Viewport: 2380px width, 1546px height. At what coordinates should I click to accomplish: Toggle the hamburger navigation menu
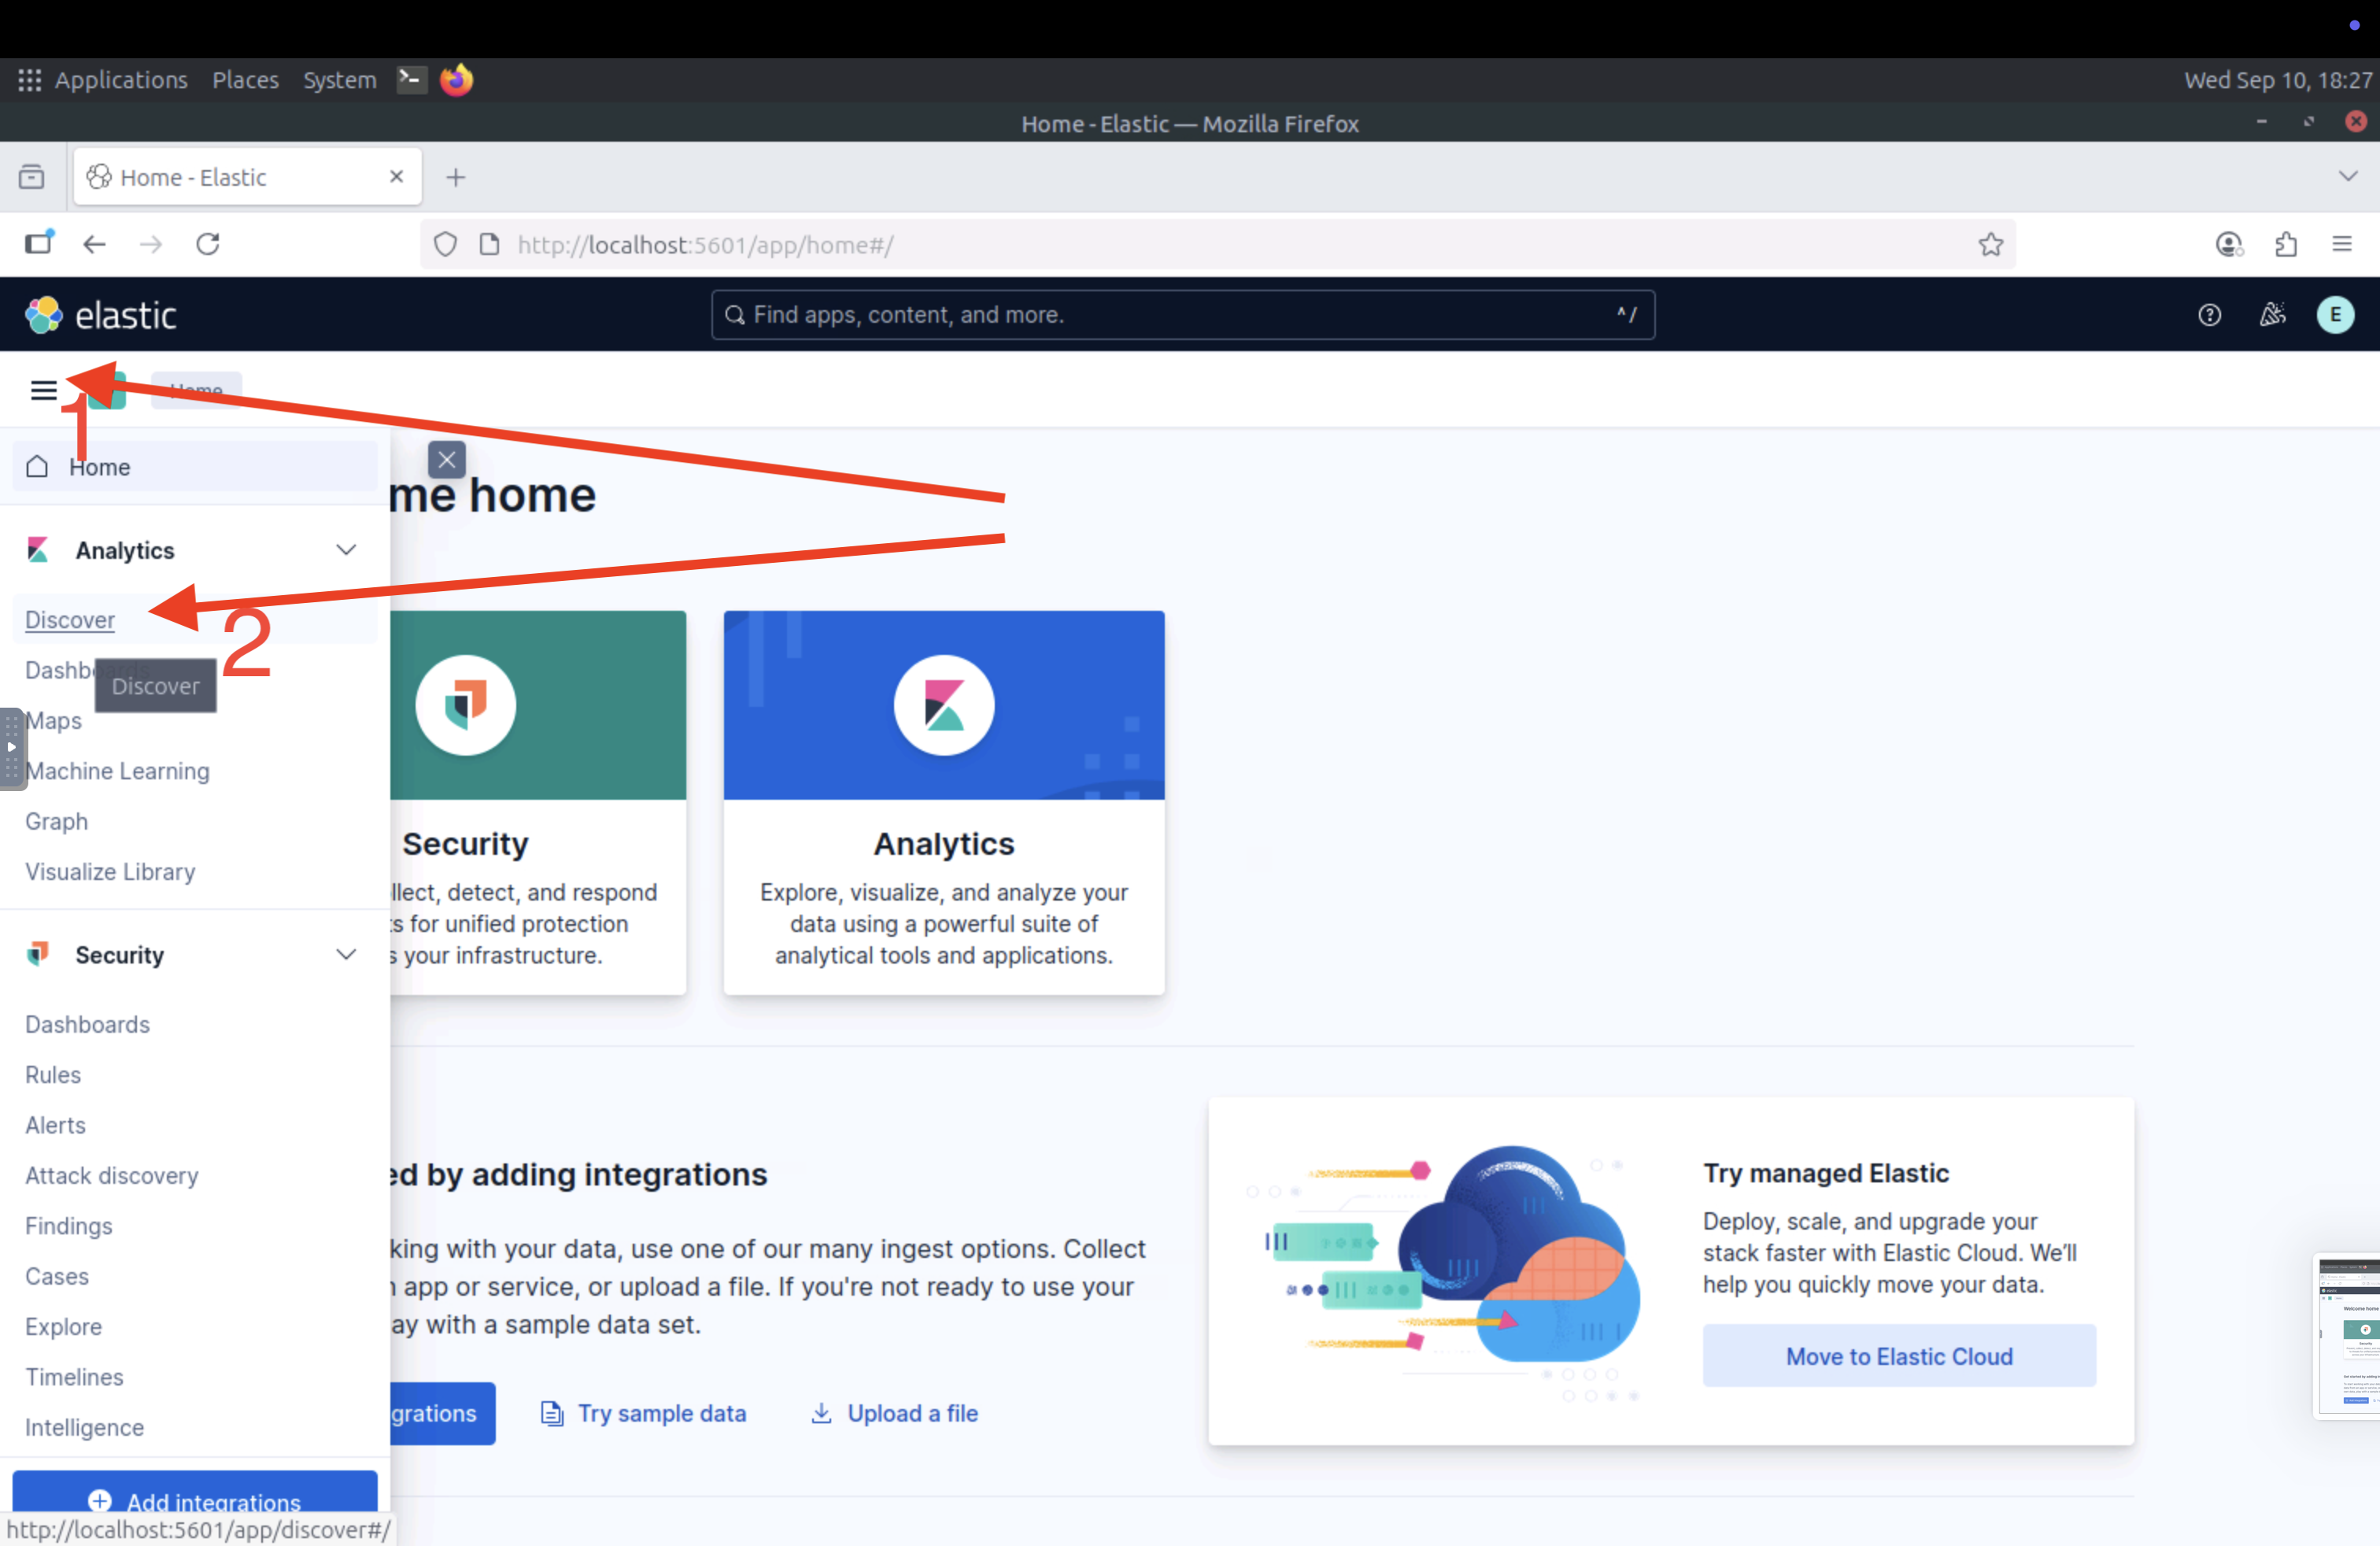tap(43, 390)
